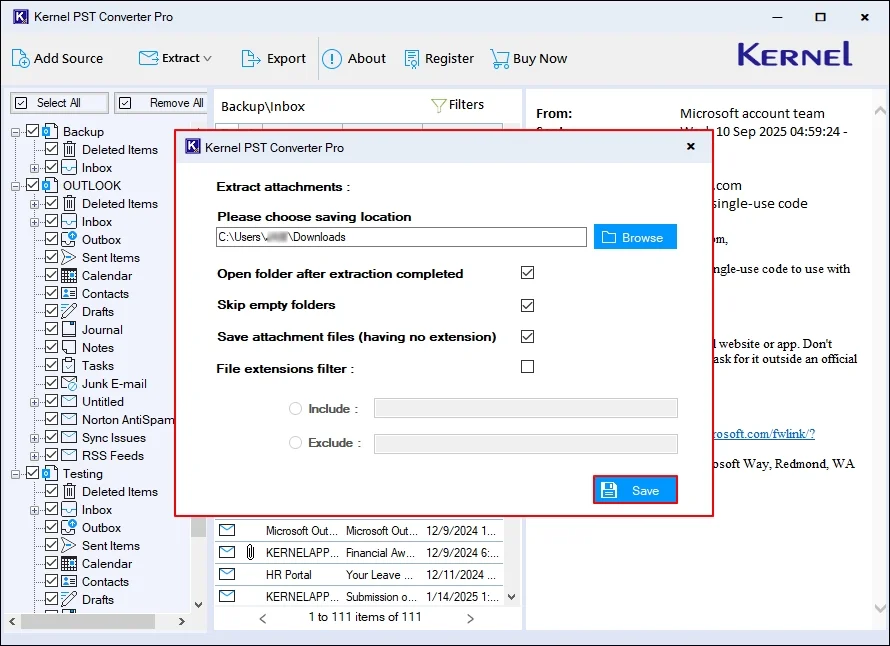Click the Add Source toolbar icon
890x646 pixels.
pyautogui.click(x=21, y=59)
